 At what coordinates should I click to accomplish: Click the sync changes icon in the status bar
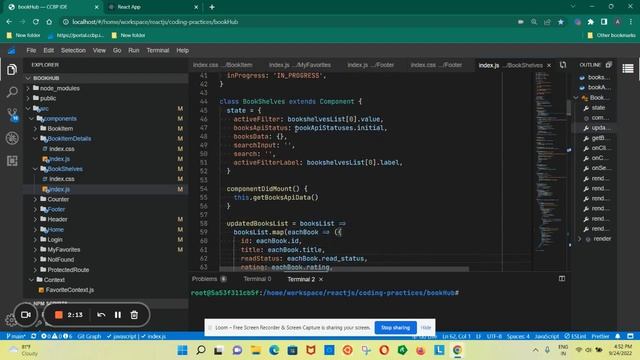click(33, 336)
